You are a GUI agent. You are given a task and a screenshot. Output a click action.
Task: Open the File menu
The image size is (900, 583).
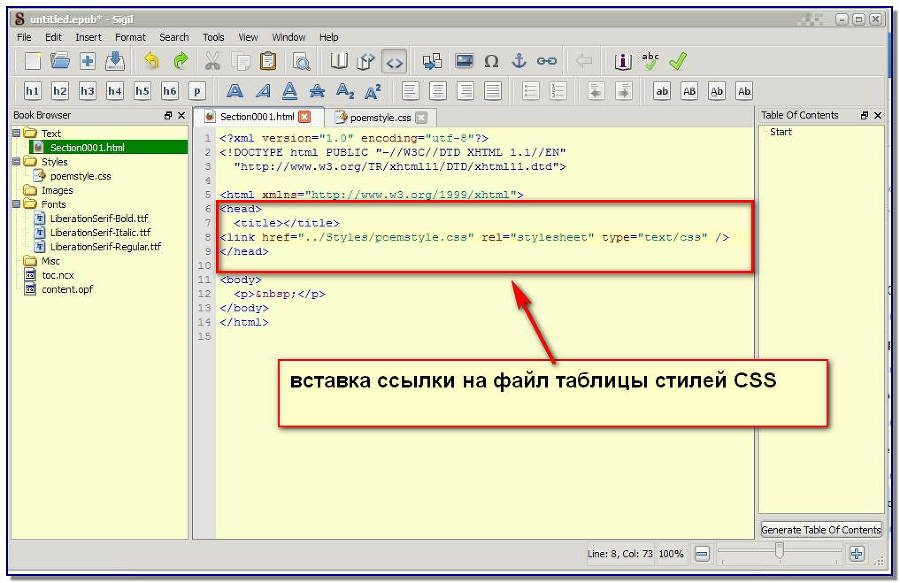coord(24,37)
